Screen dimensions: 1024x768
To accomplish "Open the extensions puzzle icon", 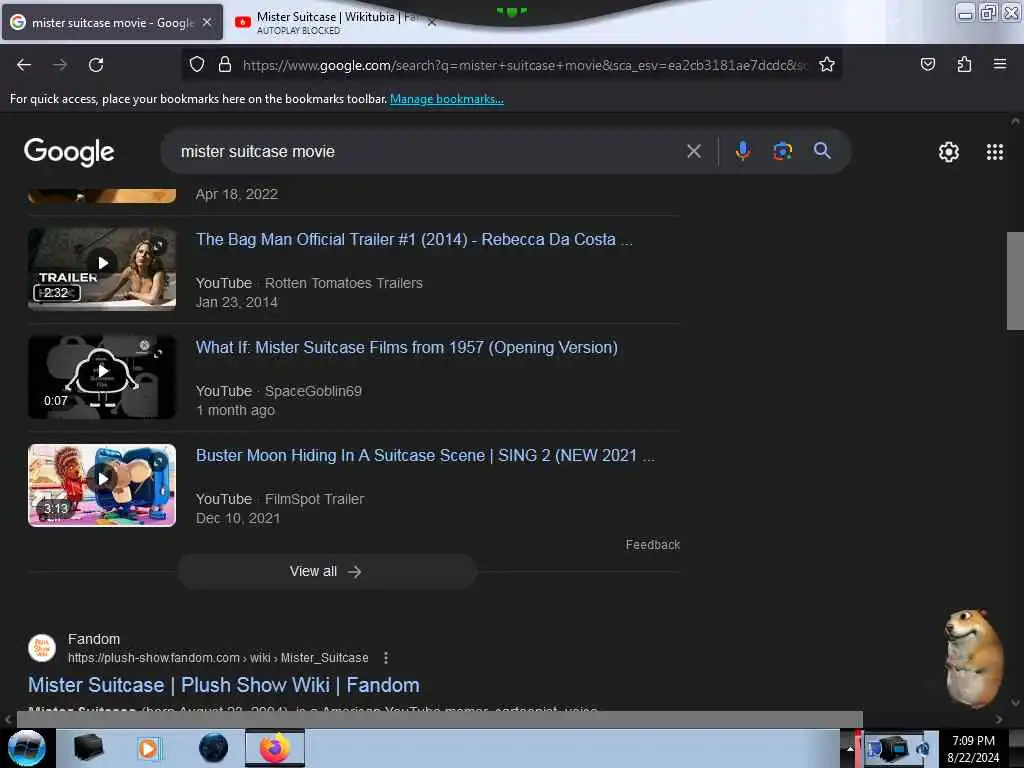I will coord(964,64).
